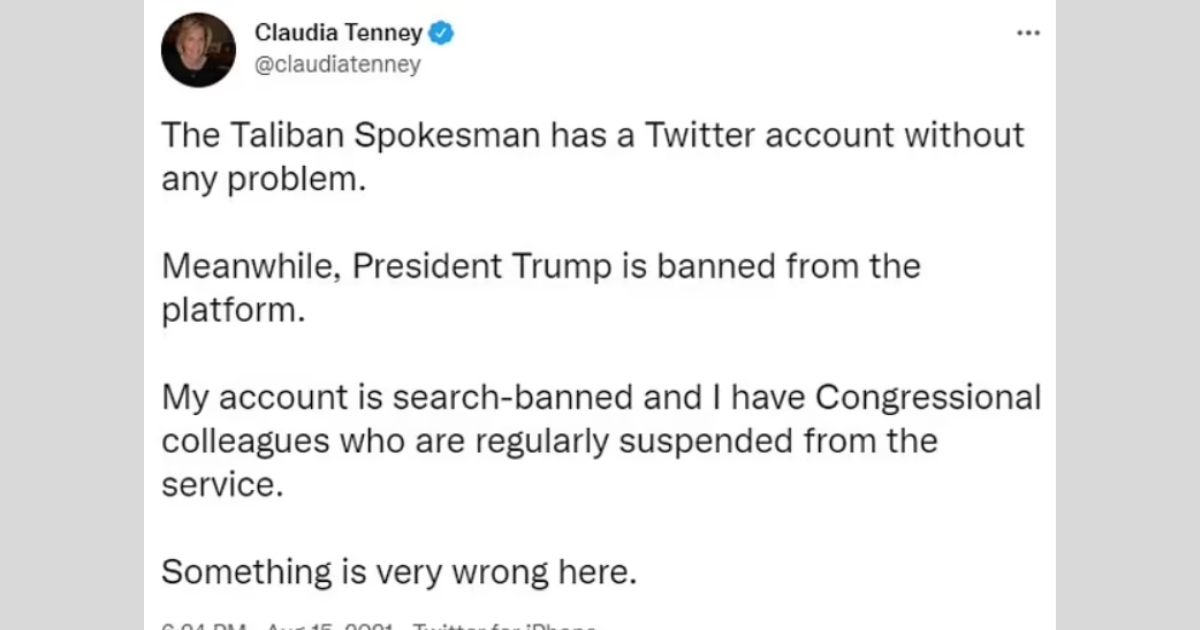This screenshot has width=1200, height=630.
Task: Click the blue verified checkmark badge
Action: click(x=442, y=33)
